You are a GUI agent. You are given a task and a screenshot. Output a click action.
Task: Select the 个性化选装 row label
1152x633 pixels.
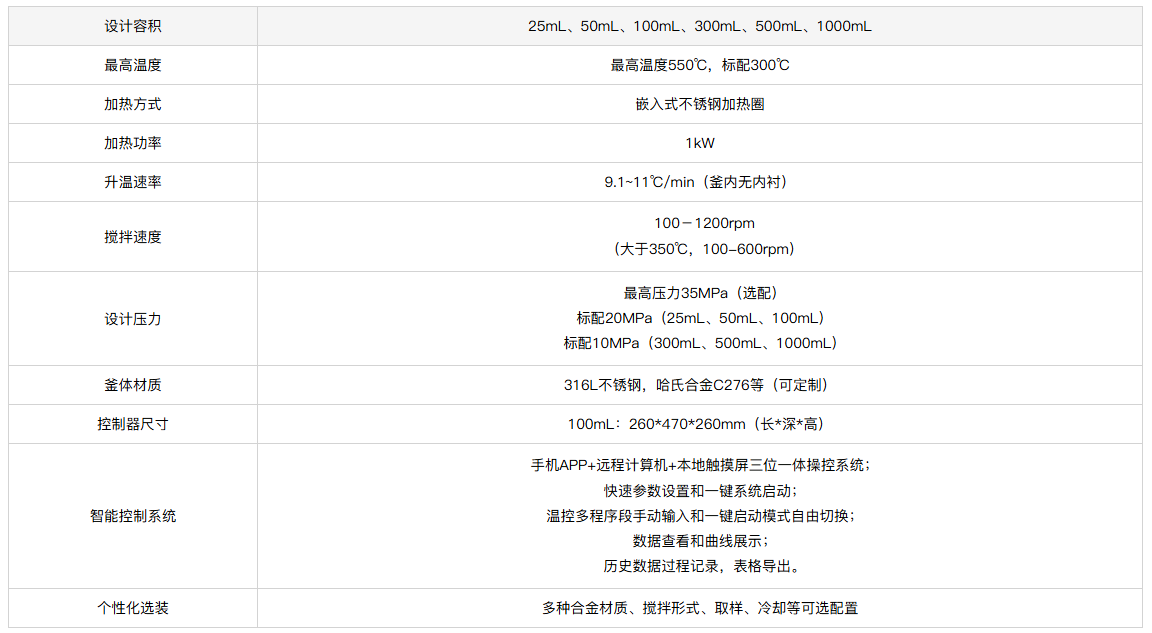click(132, 608)
